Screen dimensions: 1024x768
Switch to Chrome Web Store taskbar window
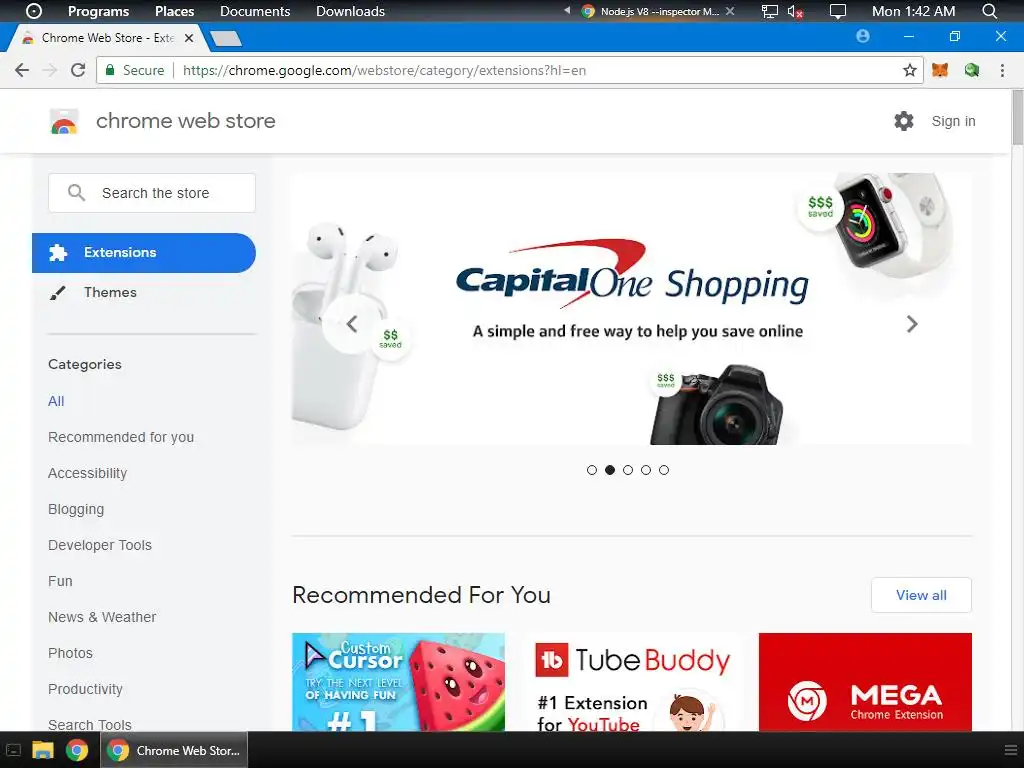[x=174, y=750]
